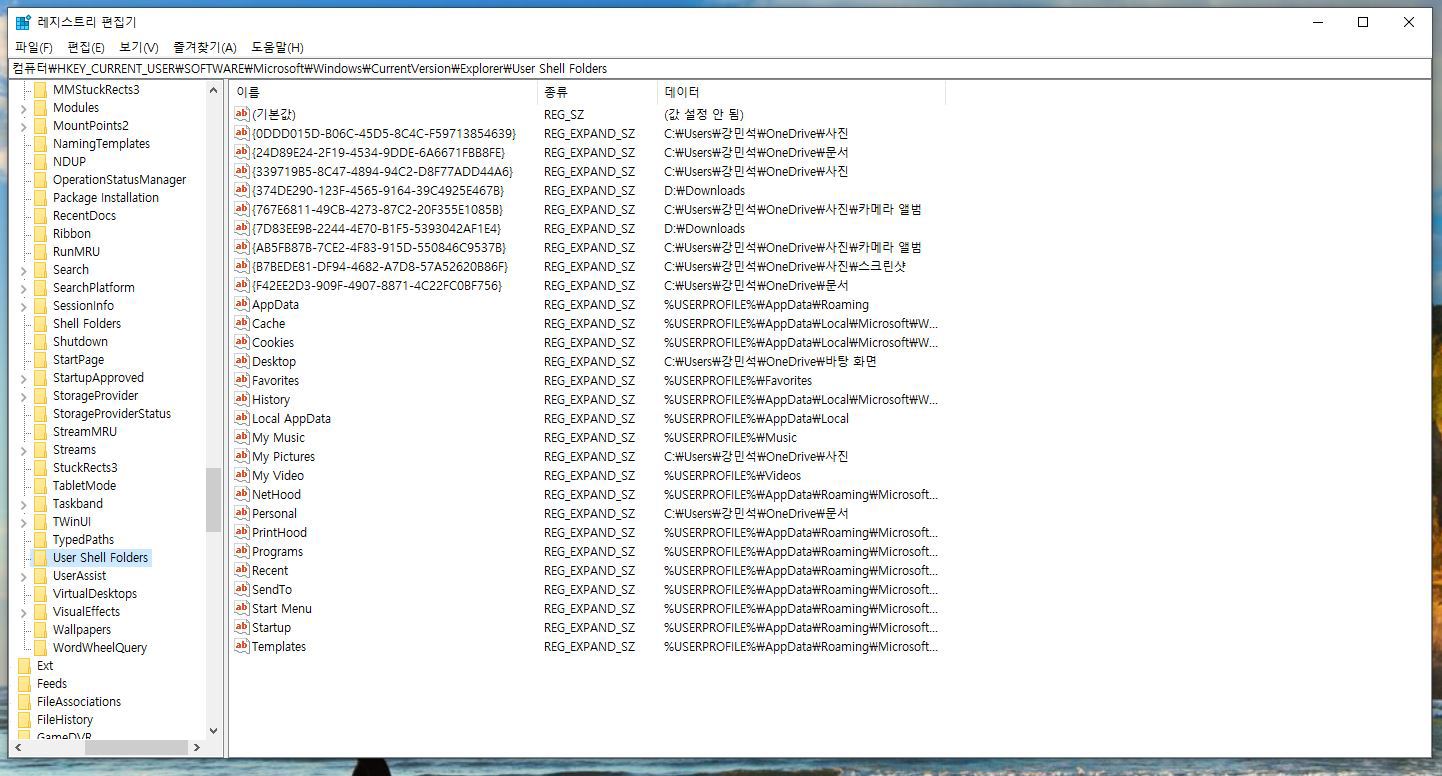
Task: Select the TypedPaths key in tree
Action: click(84, 540)
